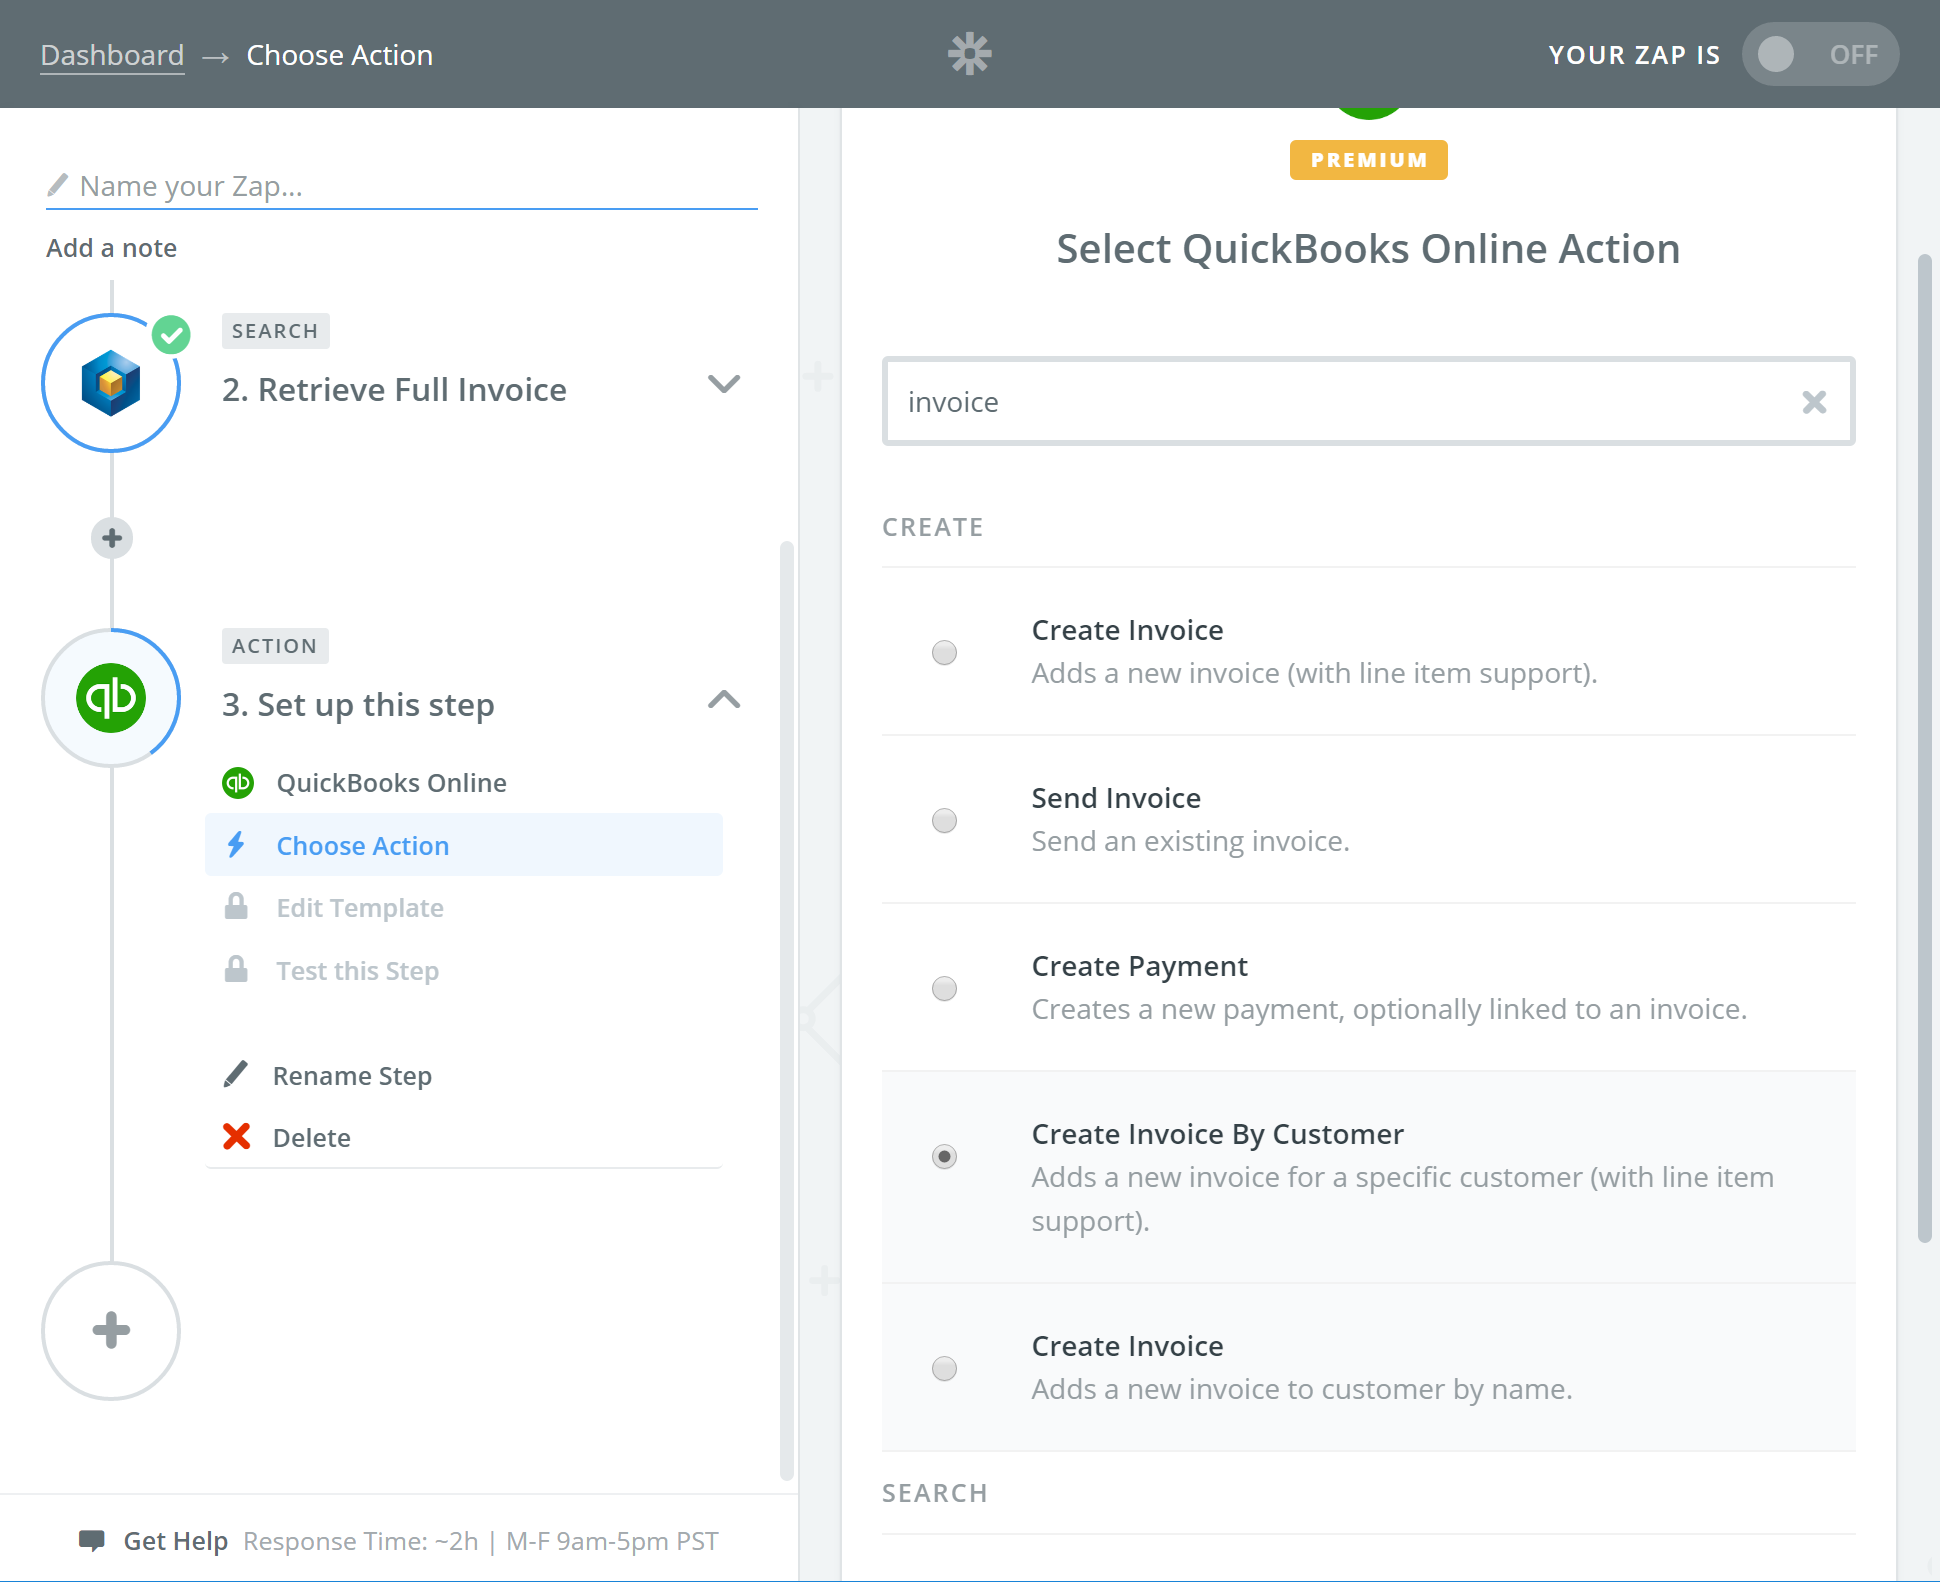Click the 2. Retrieve Full Invoice title

[394, 390]
